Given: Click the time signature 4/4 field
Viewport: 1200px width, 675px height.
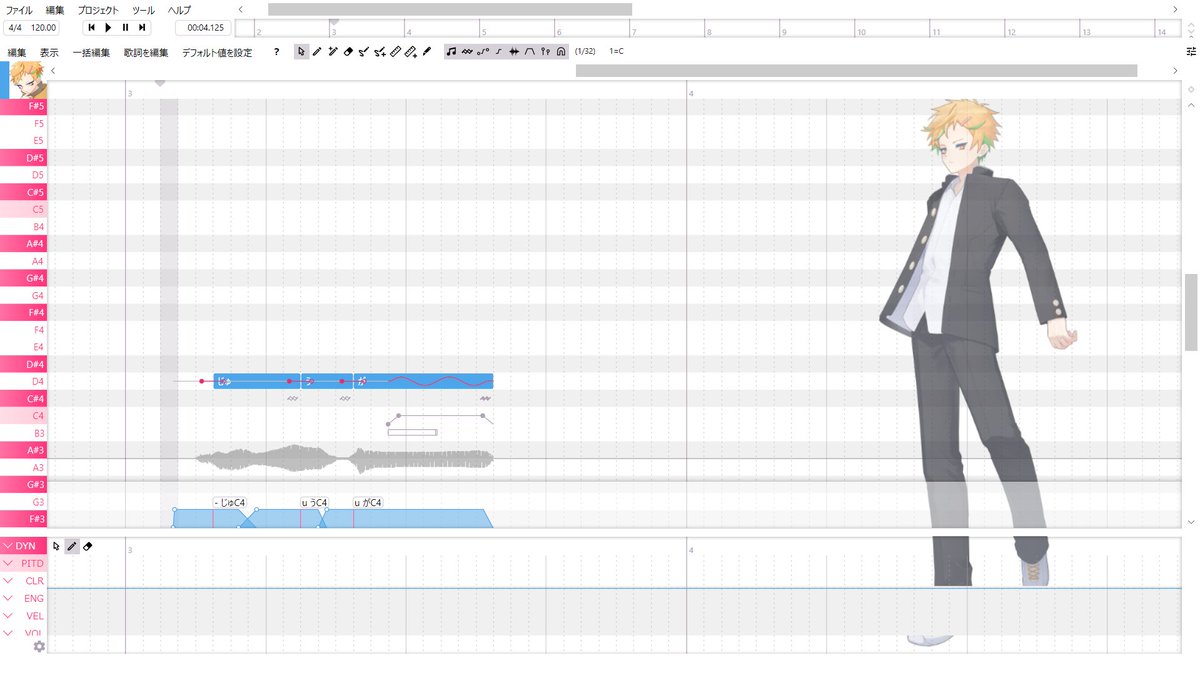Looking at the screenshot, I should coord(15,28).
